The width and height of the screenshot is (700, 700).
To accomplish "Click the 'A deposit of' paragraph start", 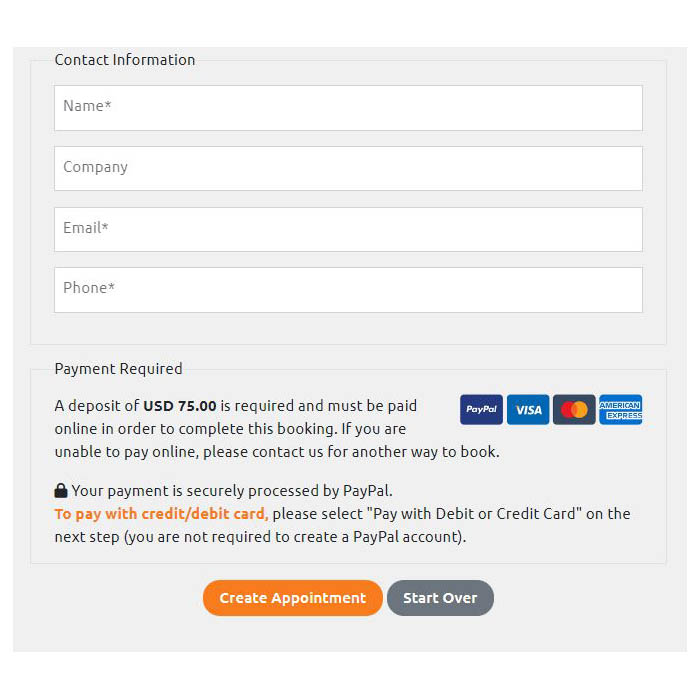I will (97, 406).
